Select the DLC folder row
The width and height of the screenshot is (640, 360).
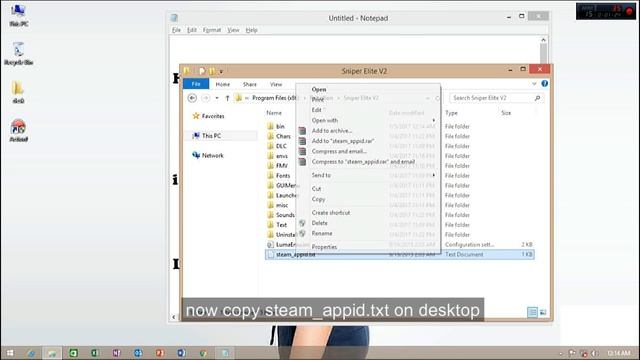pyautogui.click(x=400, y=146)
